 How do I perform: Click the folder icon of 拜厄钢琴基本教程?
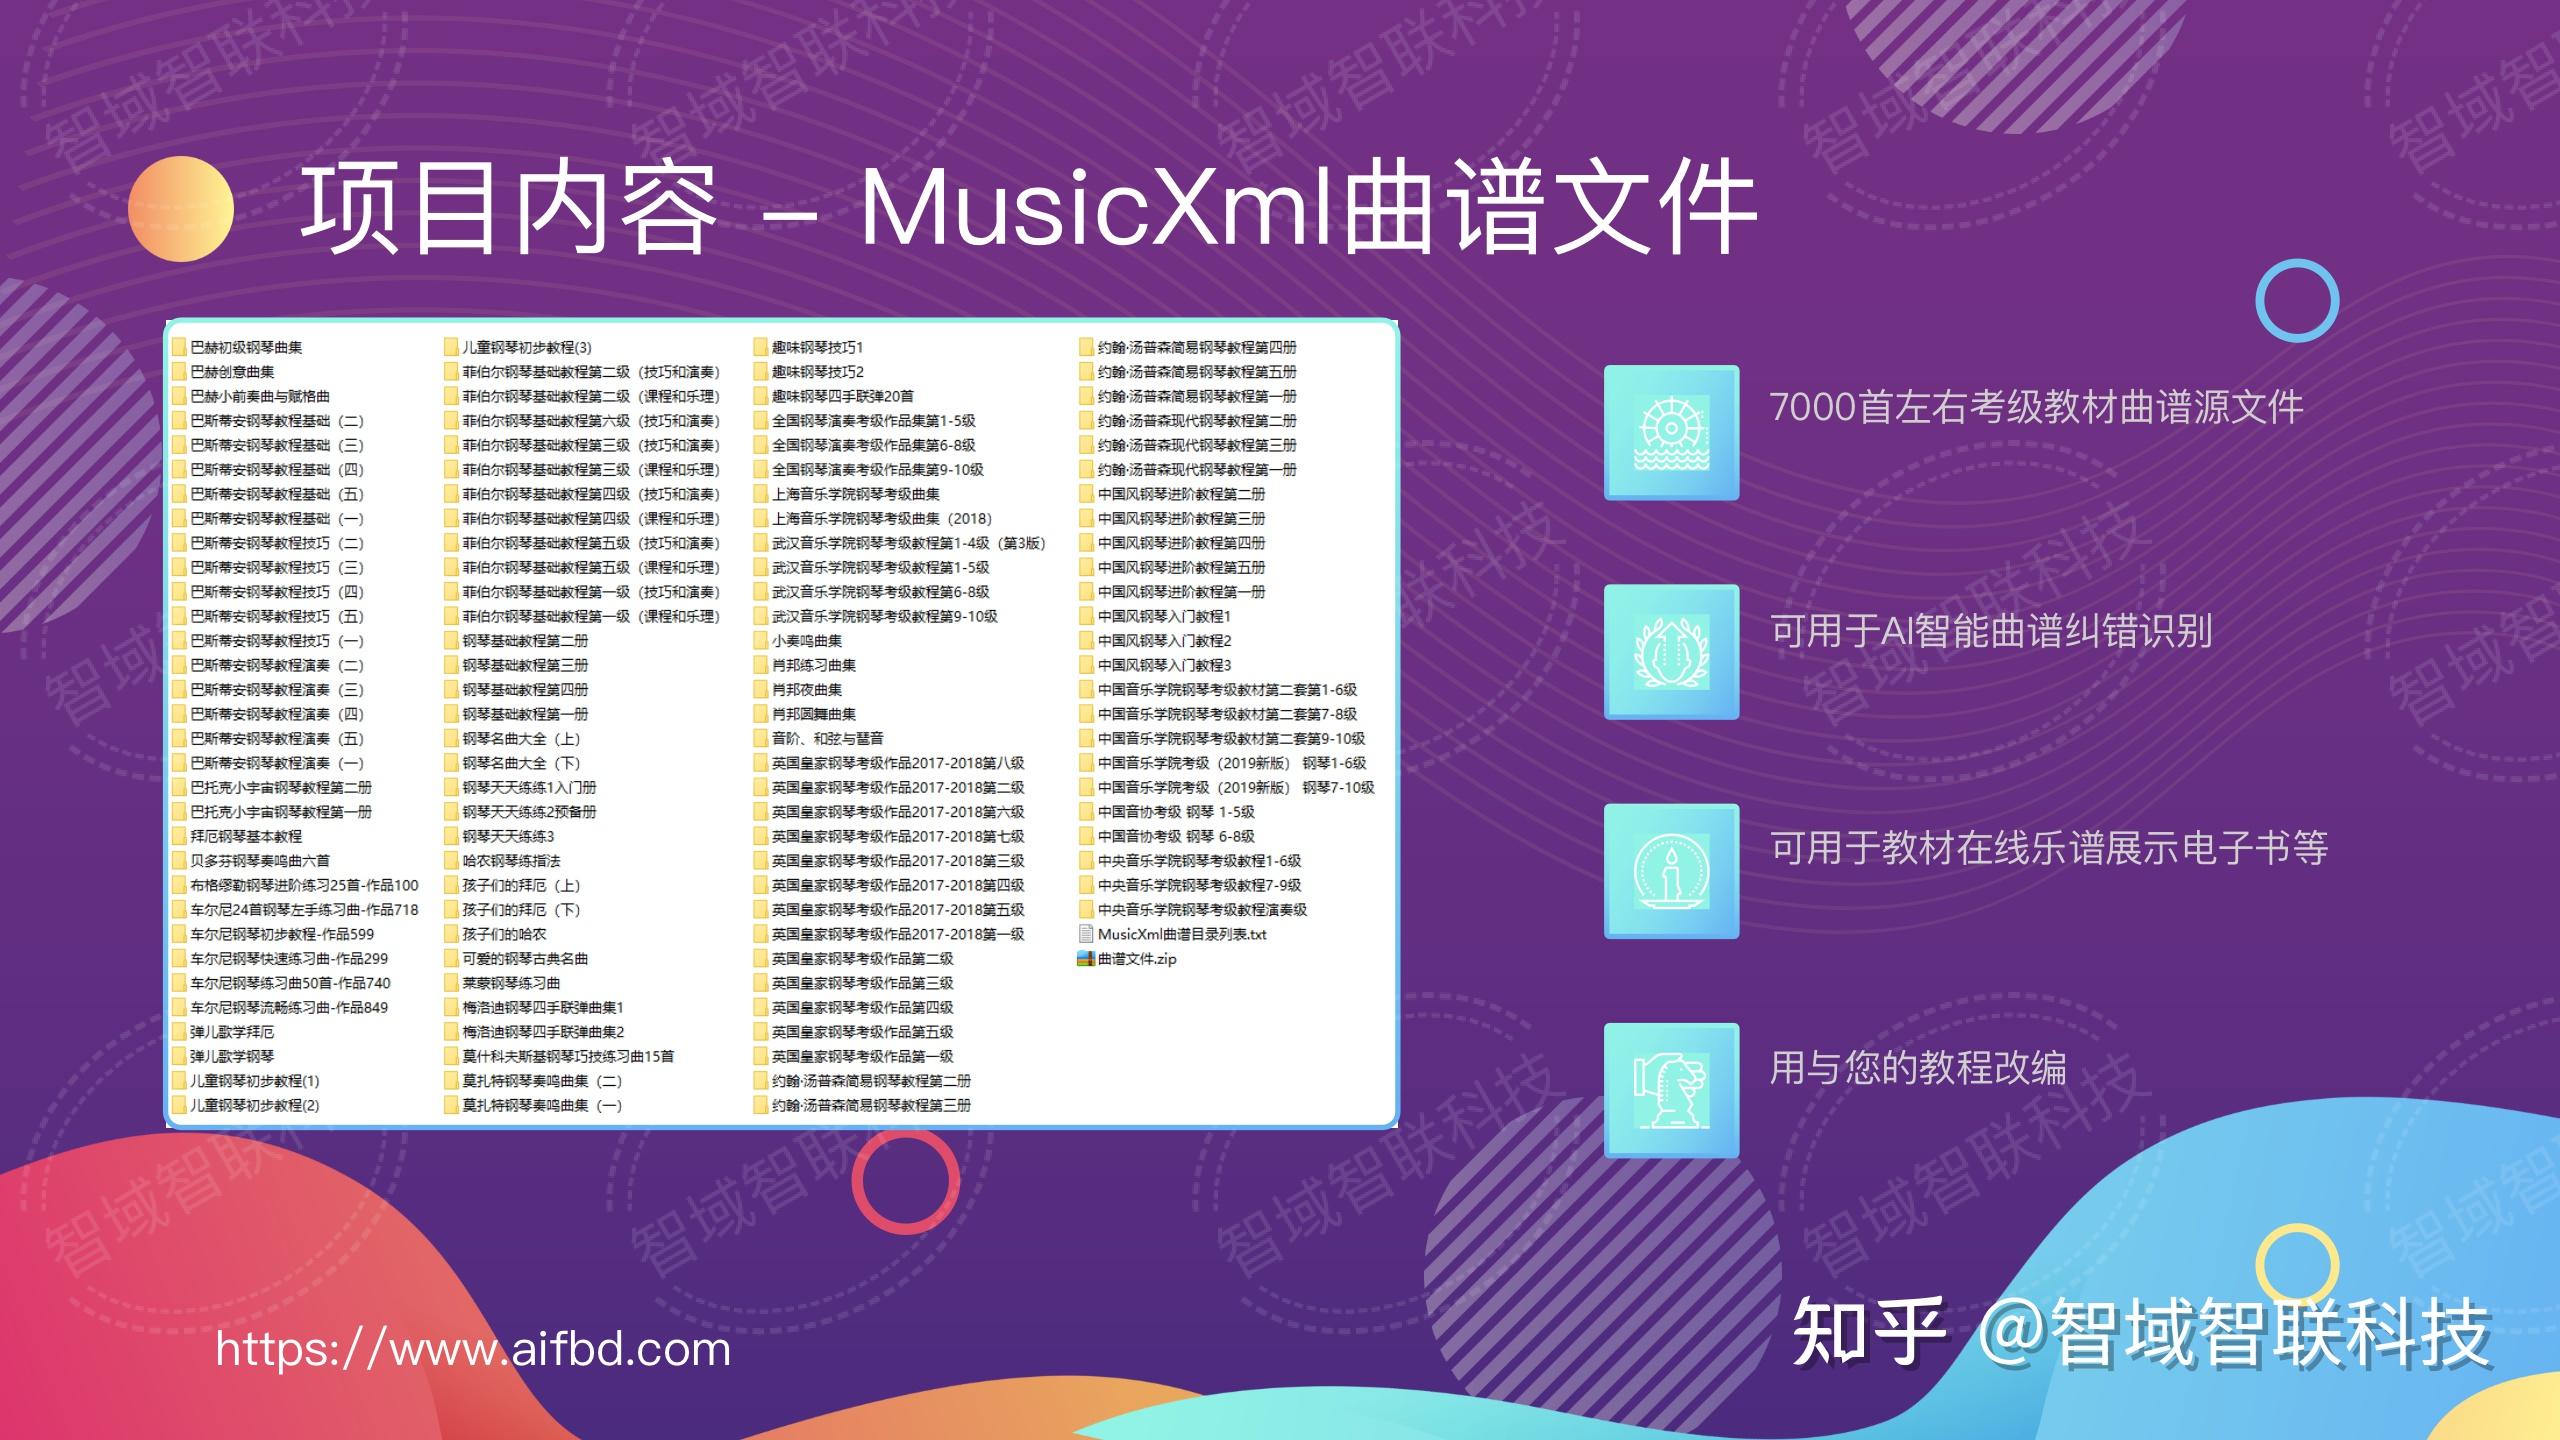(x=180, y=837)
